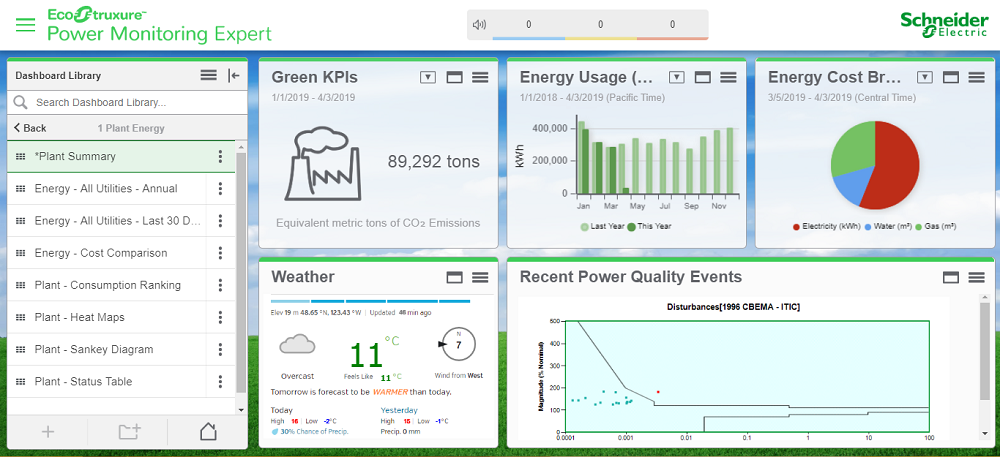Click the red alarm counter showing 0
Image resolution: width=1000 pixels, height=457 pixels.
coord(672,25)
